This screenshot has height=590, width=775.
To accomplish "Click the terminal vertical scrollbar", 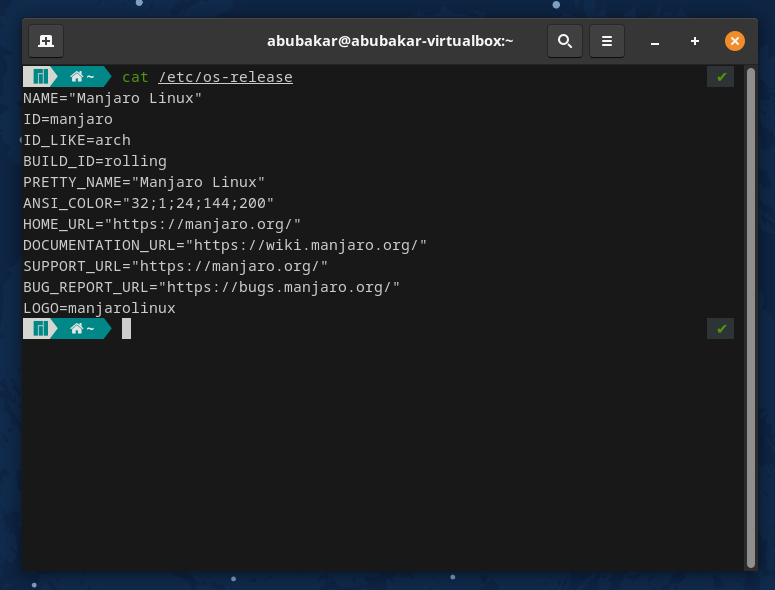I will 751,318.
